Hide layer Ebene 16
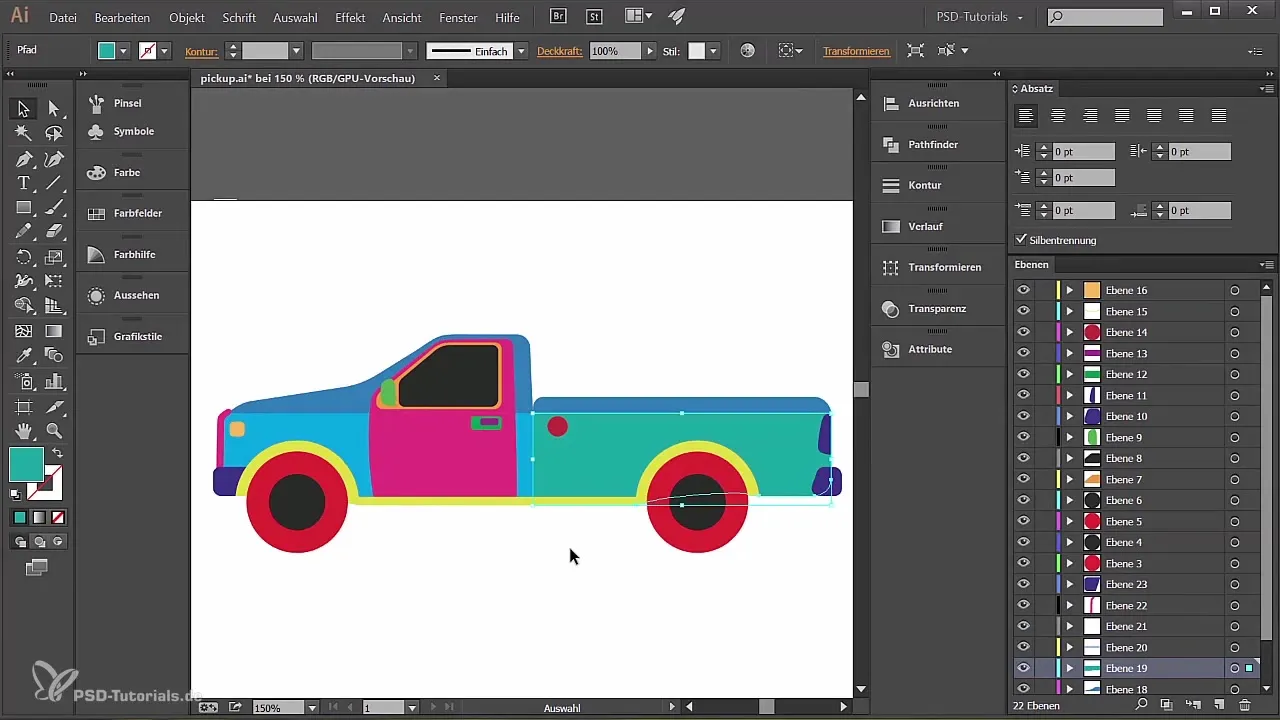This screenshot has width=1280, height=720. click(x=1023, y=290)
